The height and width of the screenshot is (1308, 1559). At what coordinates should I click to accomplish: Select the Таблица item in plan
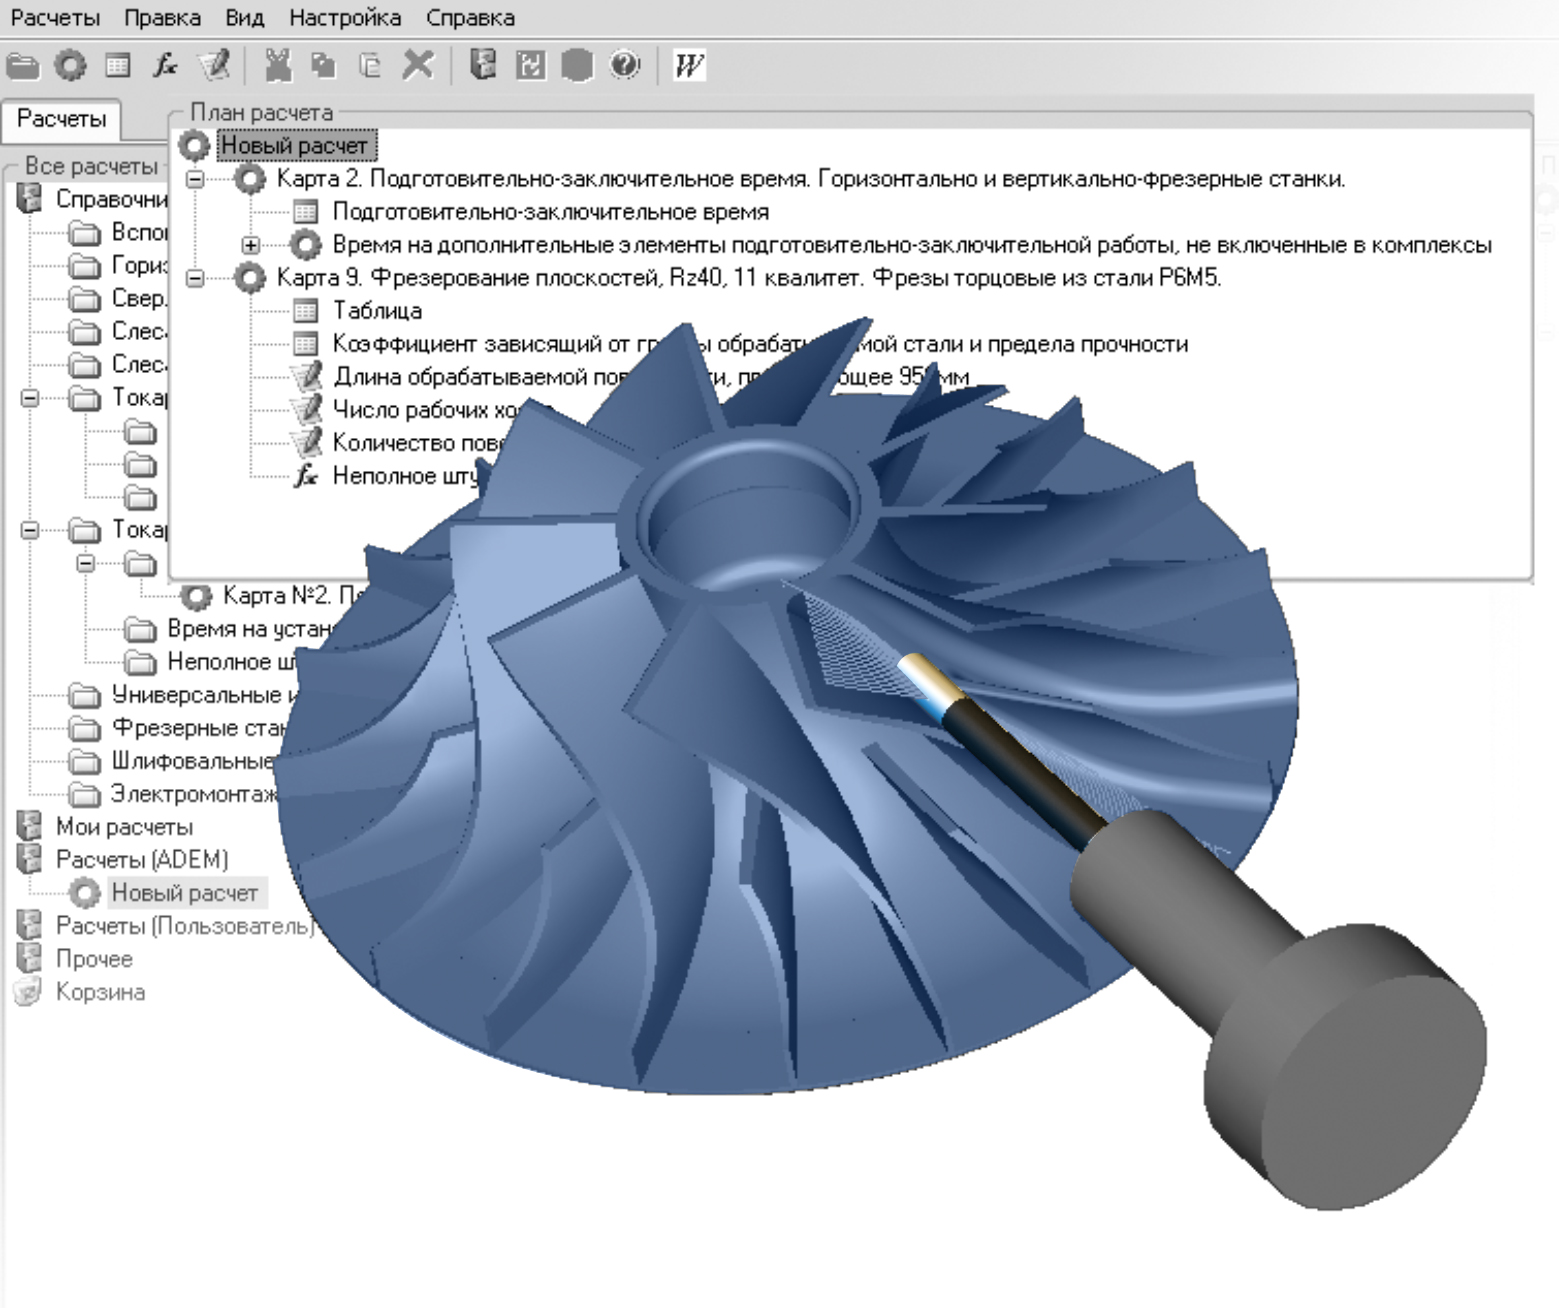tap(377, 311)
